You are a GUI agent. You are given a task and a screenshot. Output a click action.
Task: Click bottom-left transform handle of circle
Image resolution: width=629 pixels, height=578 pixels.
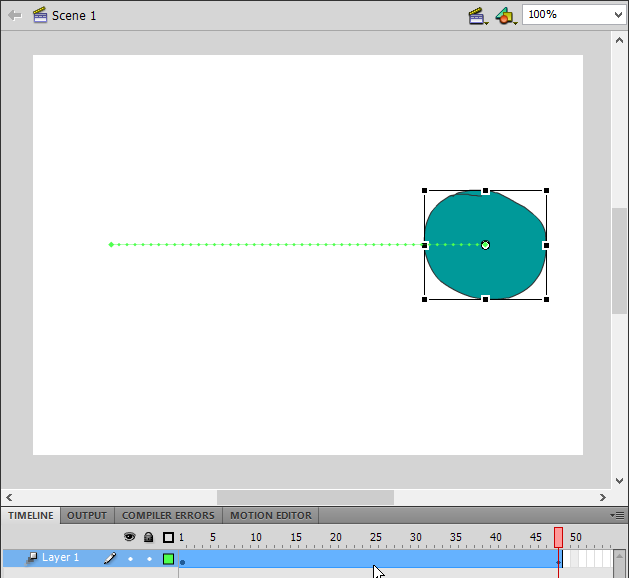tap(424, 299)
